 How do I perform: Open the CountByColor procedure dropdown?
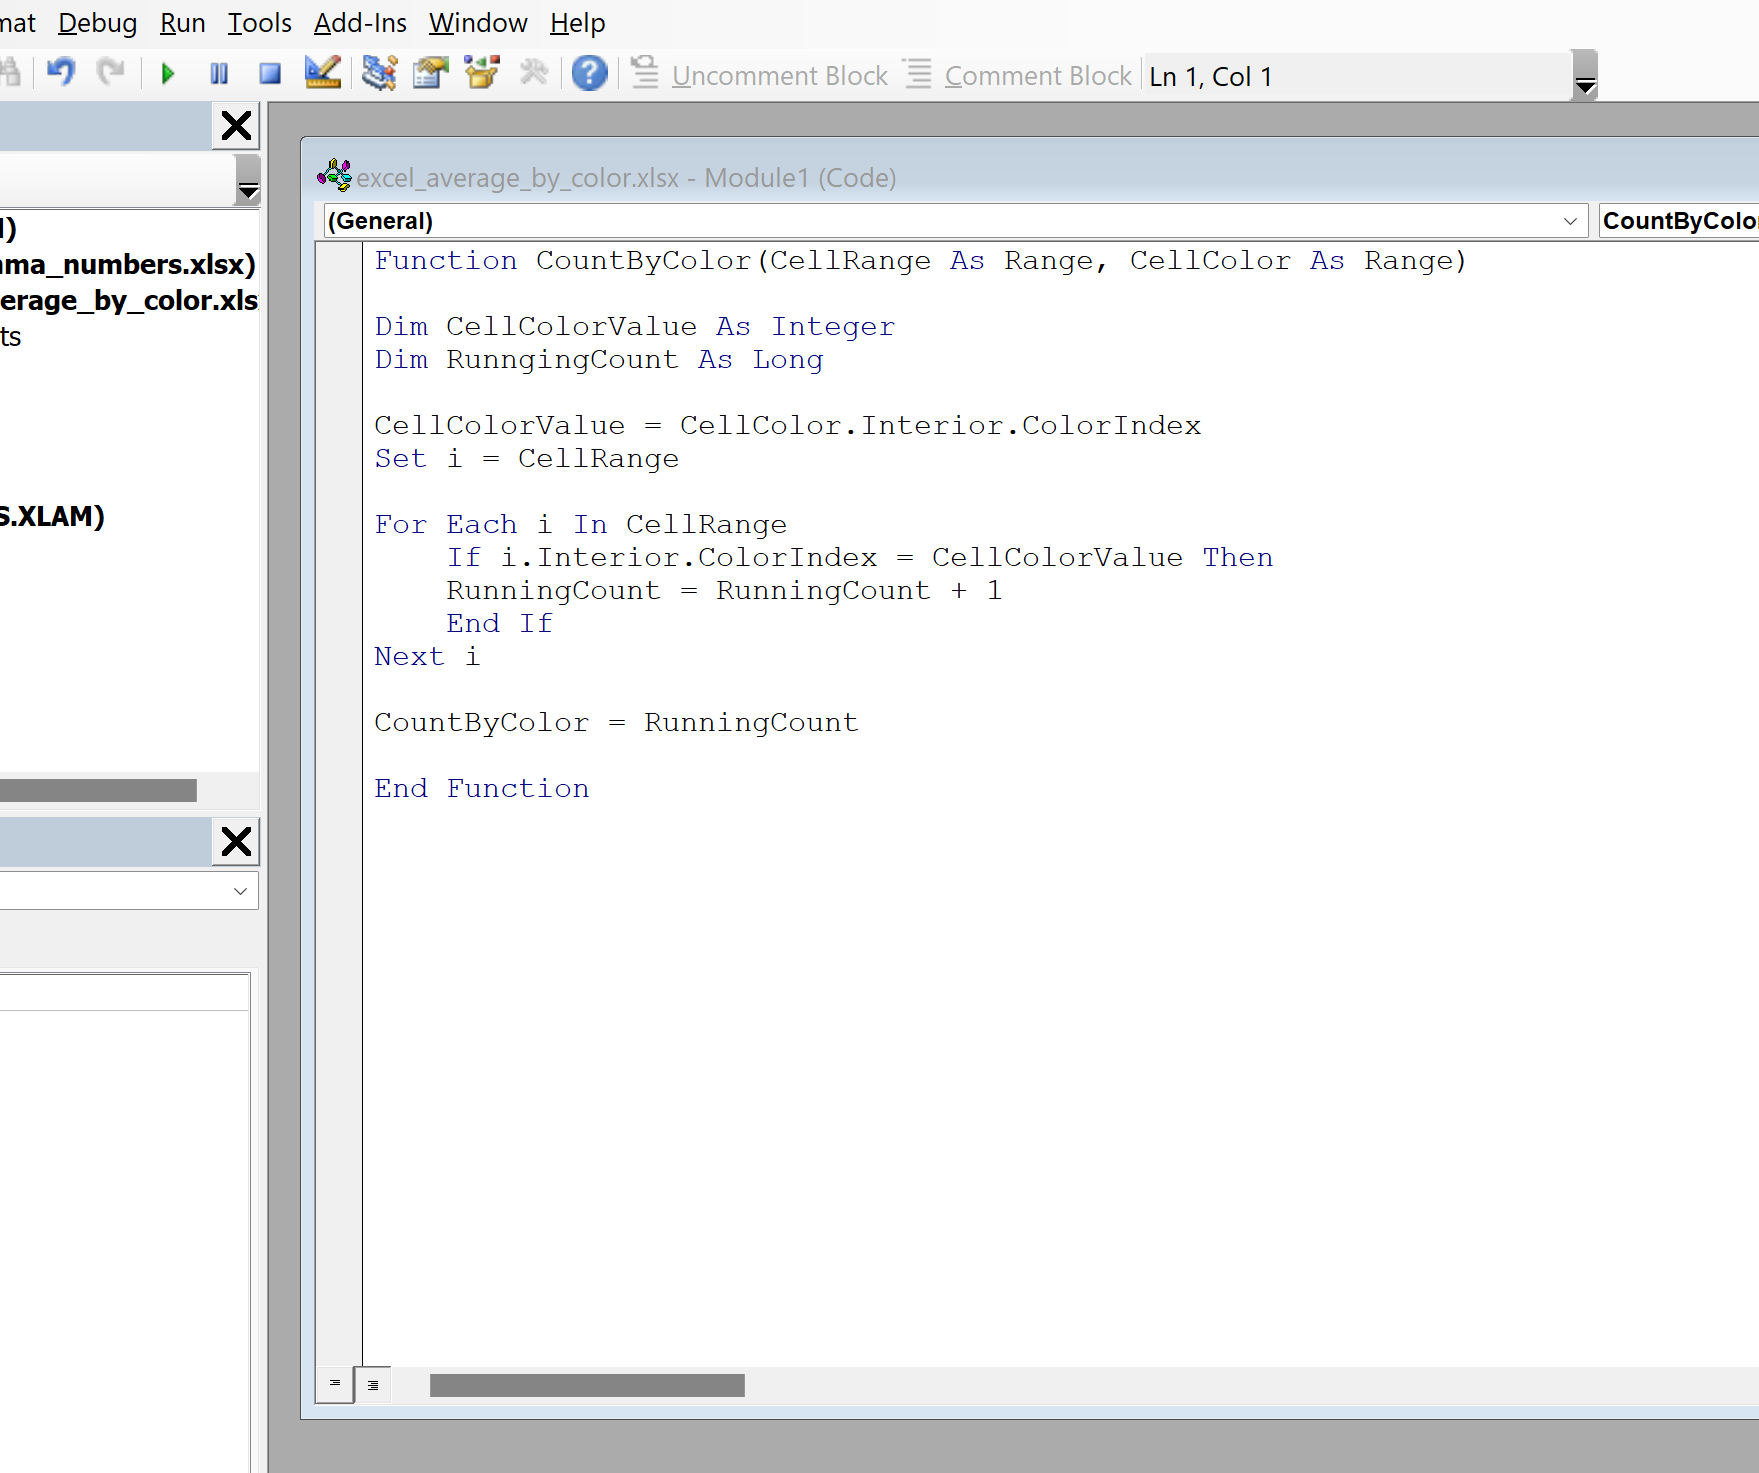pyautogui.click(x=1679, y=221)
